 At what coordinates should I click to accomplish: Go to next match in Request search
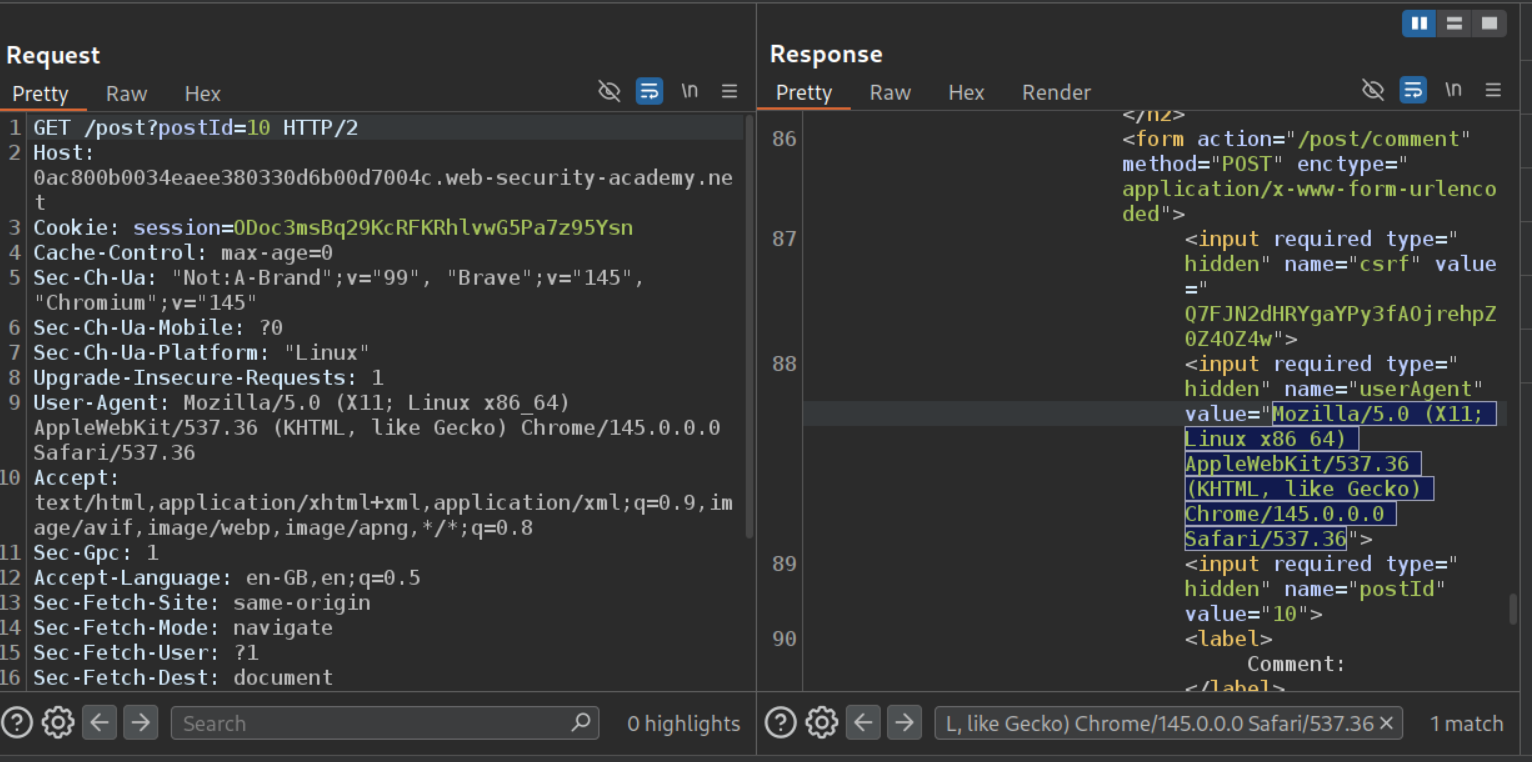(140, 722)
